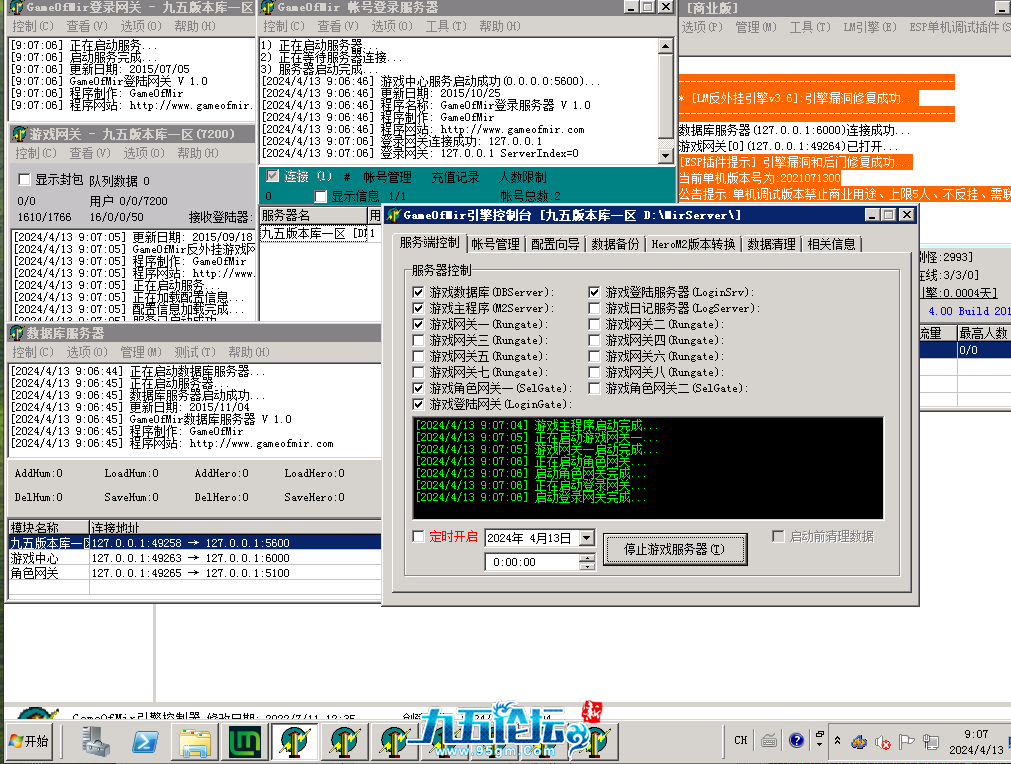1011x764 pixels.
Task: Click the highlighted active GameOfMir taskbar button
Action: [x=294, y=741]
